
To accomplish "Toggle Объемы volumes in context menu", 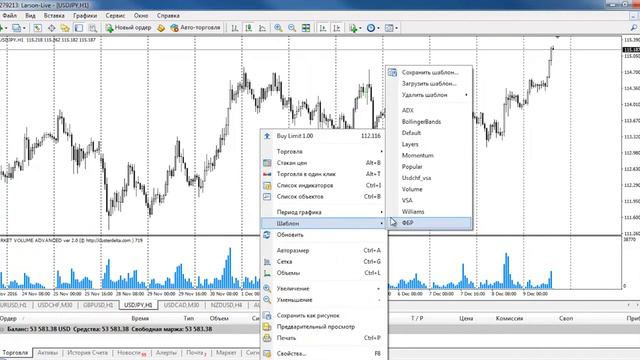I will pos(324,273).
